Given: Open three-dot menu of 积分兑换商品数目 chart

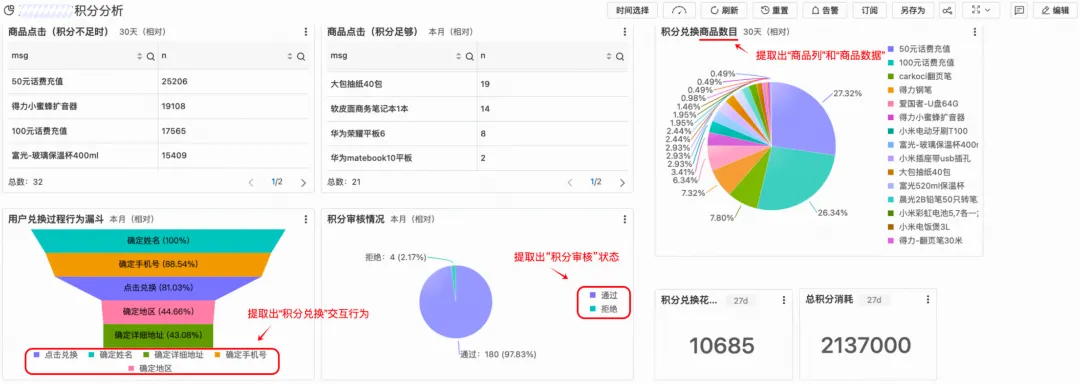Looking at the screenshot, I should pyautogui.click(x=974, y=32).
